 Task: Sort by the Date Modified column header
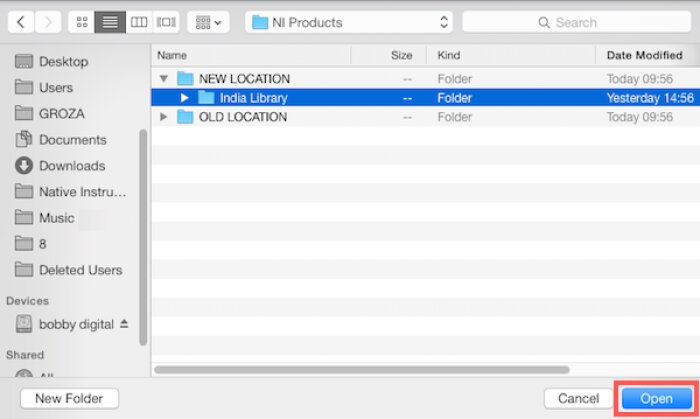[x=647, y=55]
